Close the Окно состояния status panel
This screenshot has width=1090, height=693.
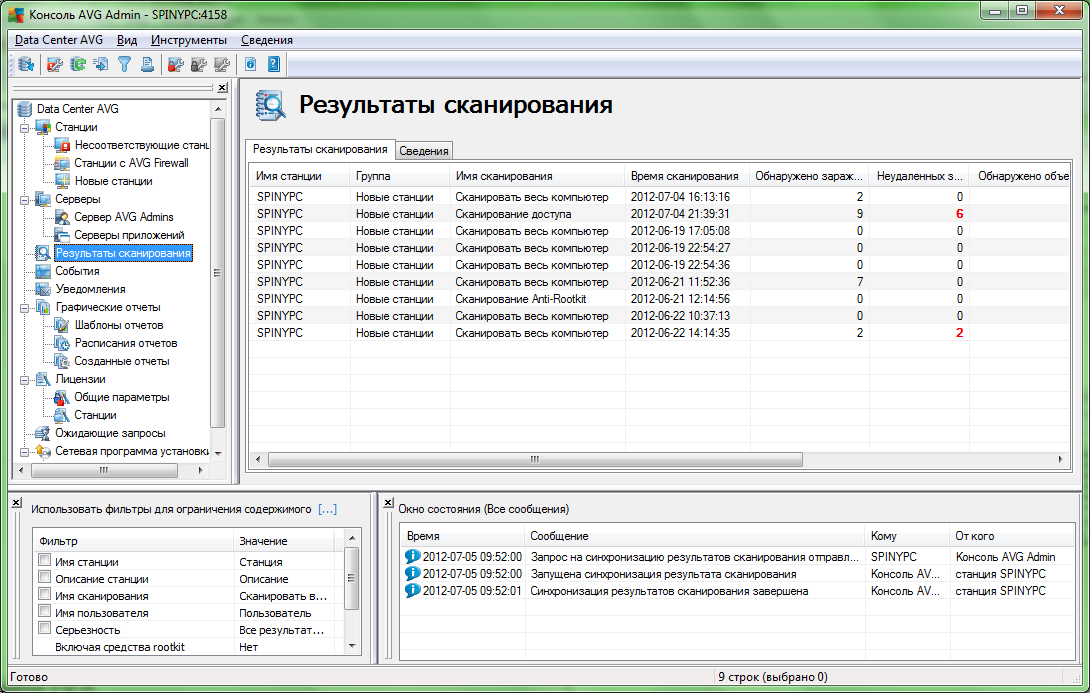[389, 503]
